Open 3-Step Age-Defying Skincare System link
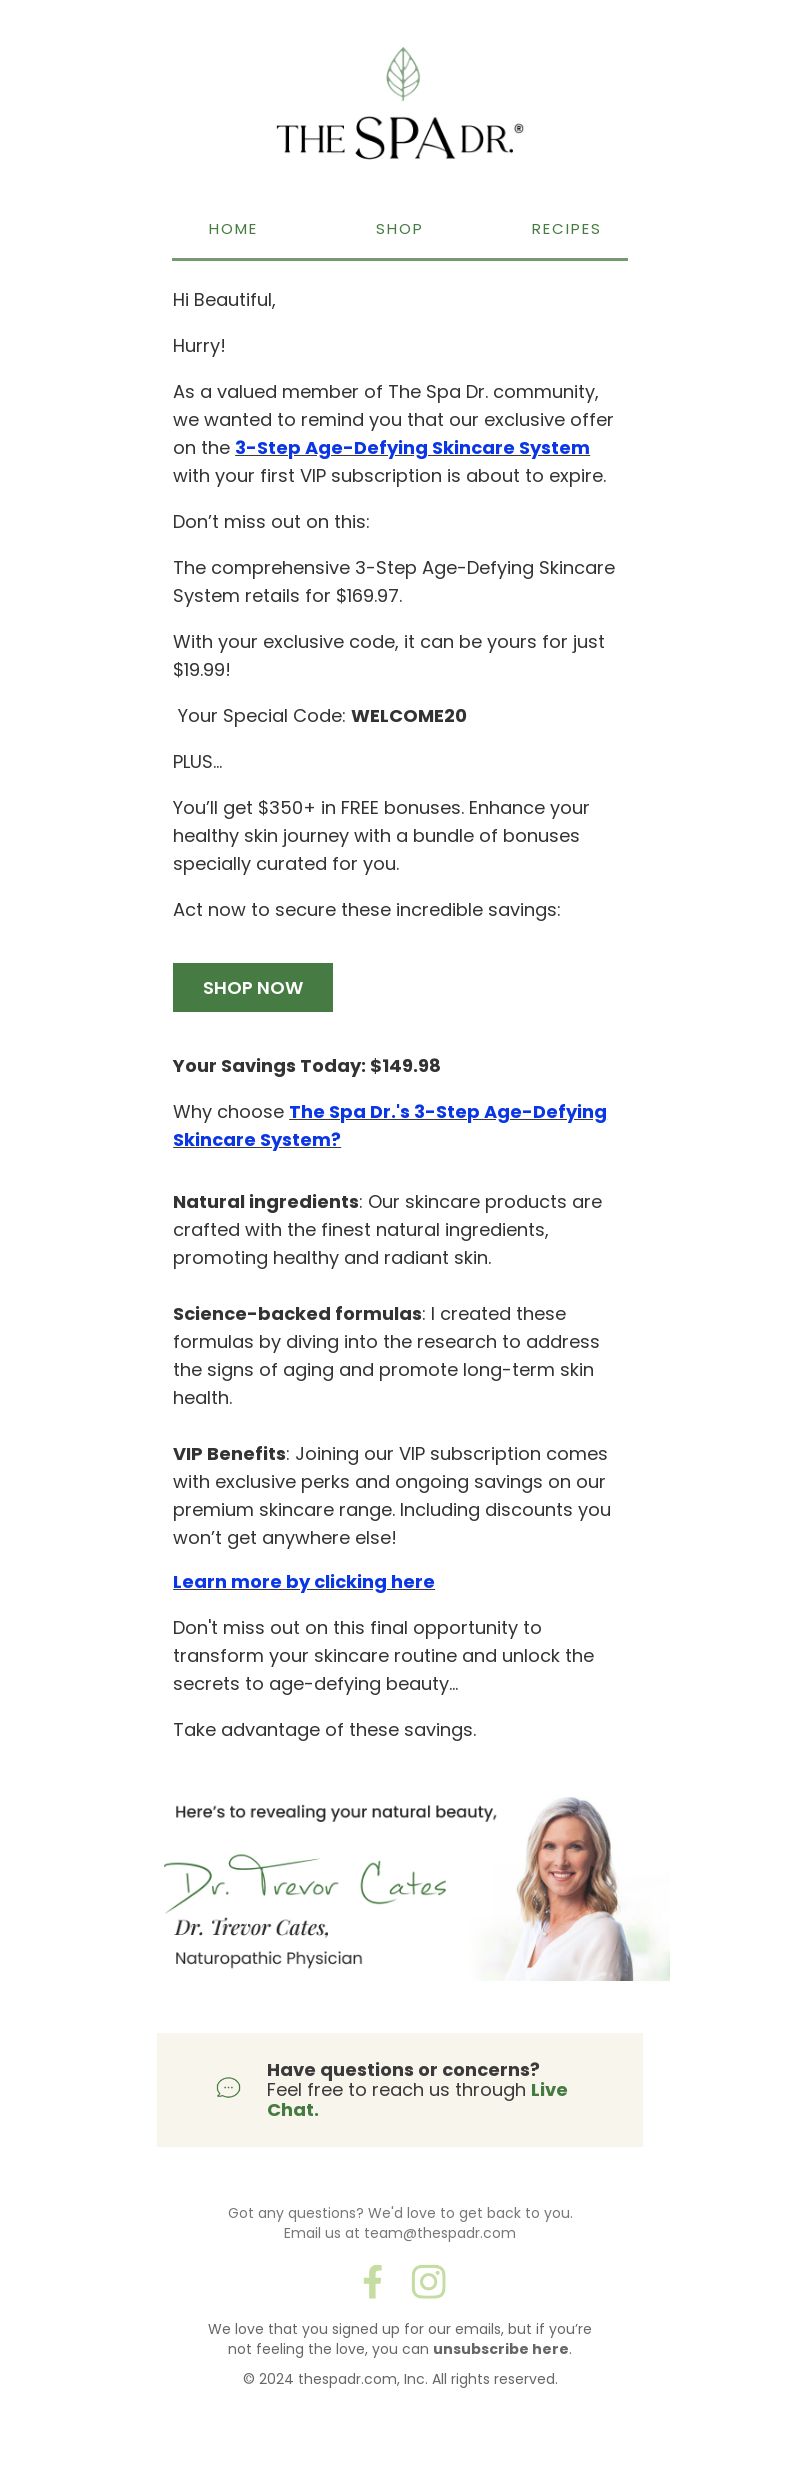The height and width of the screenshot is (2486, 800). 412,448
